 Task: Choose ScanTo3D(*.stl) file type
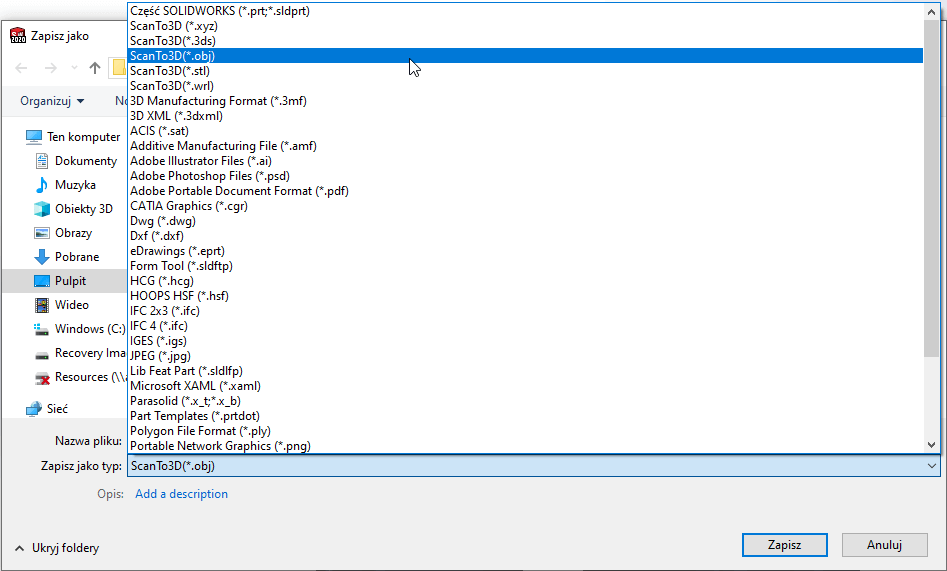(x=525, y=71)
